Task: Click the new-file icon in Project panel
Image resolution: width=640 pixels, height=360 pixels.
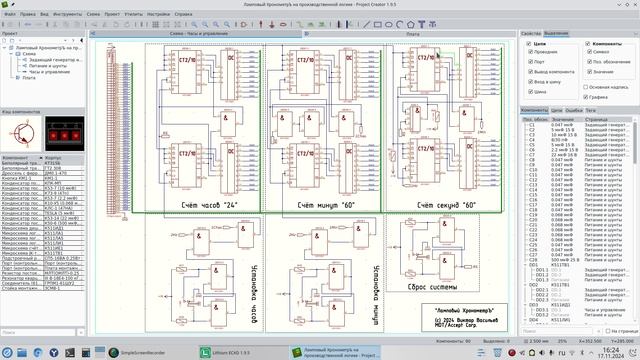Action: coord(4,40)
